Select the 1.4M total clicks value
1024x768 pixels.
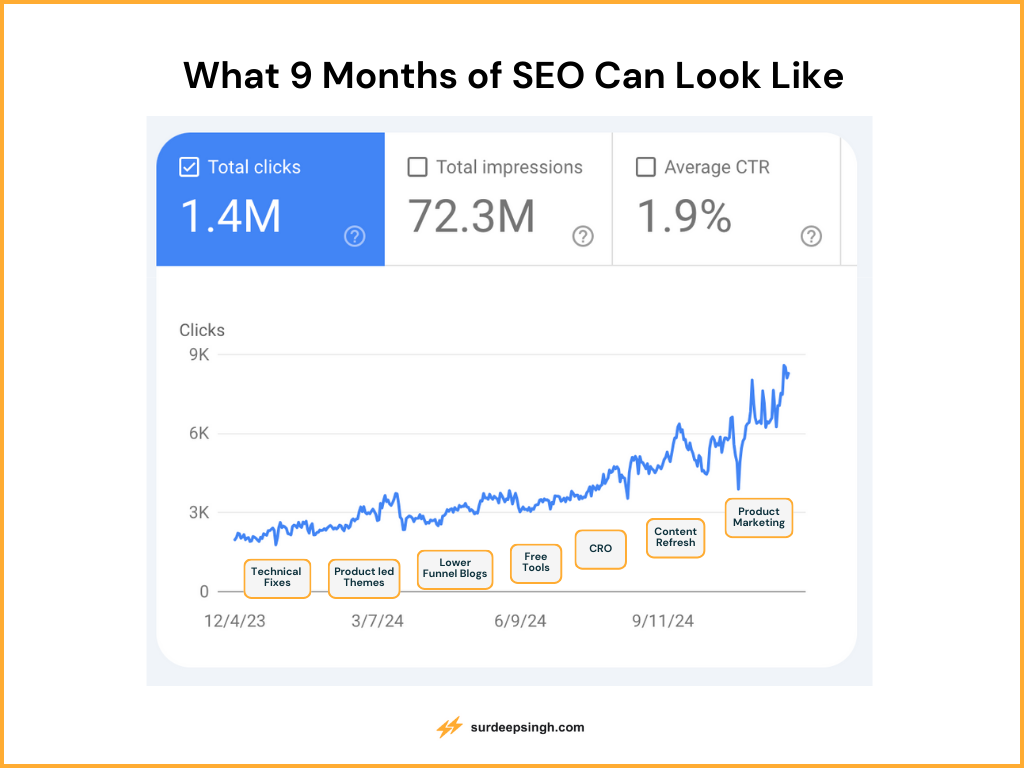coord(230,216)
